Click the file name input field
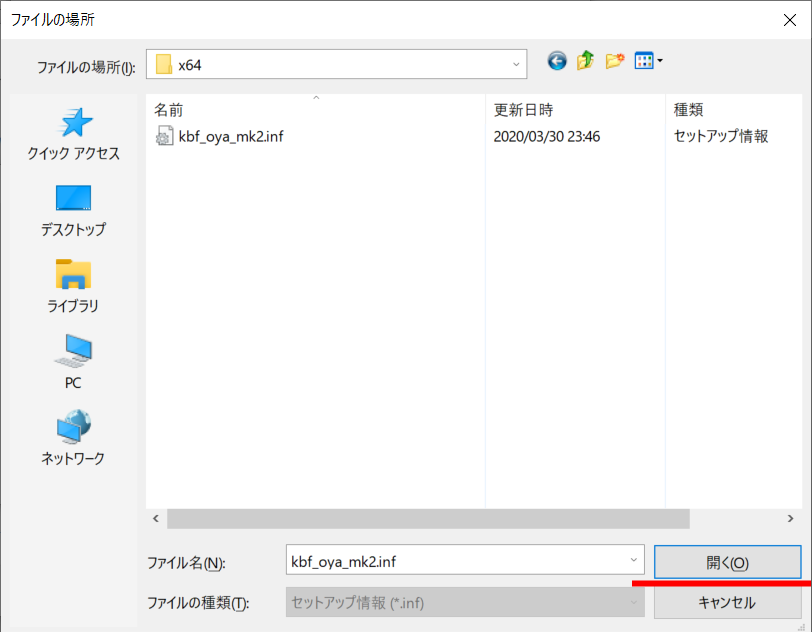 (455, 562)
